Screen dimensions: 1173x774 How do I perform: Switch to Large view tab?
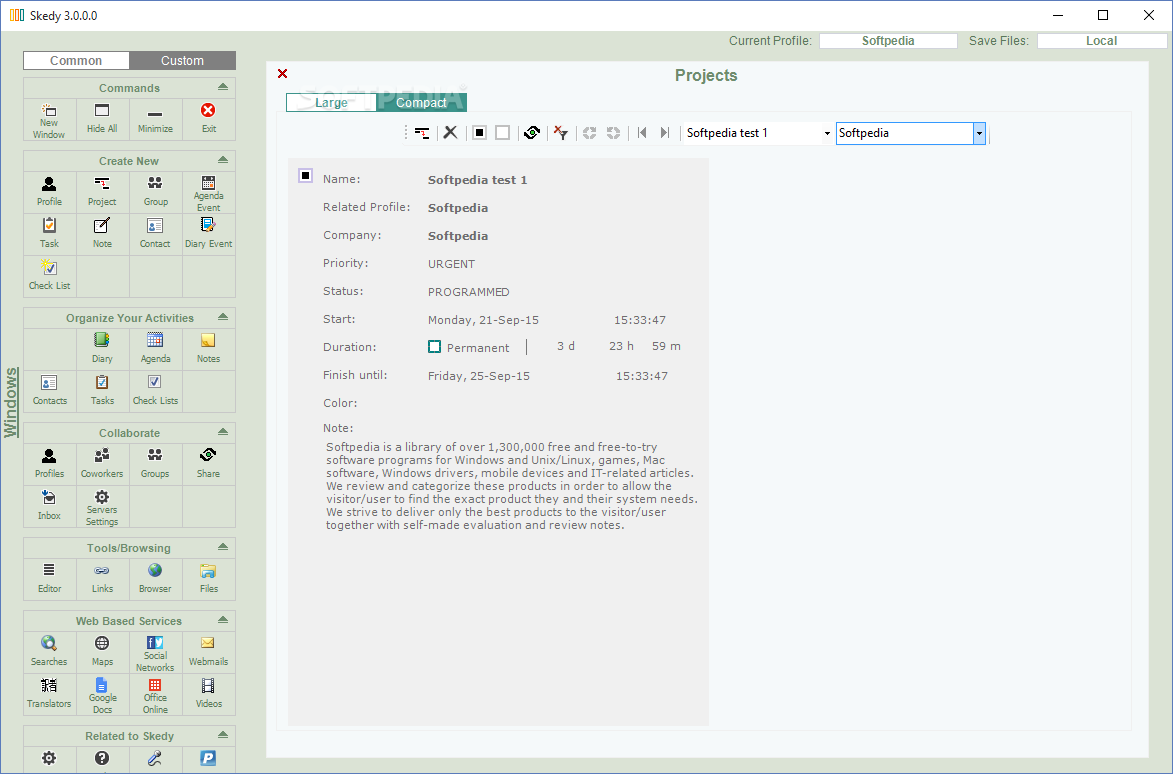(331, 102)
